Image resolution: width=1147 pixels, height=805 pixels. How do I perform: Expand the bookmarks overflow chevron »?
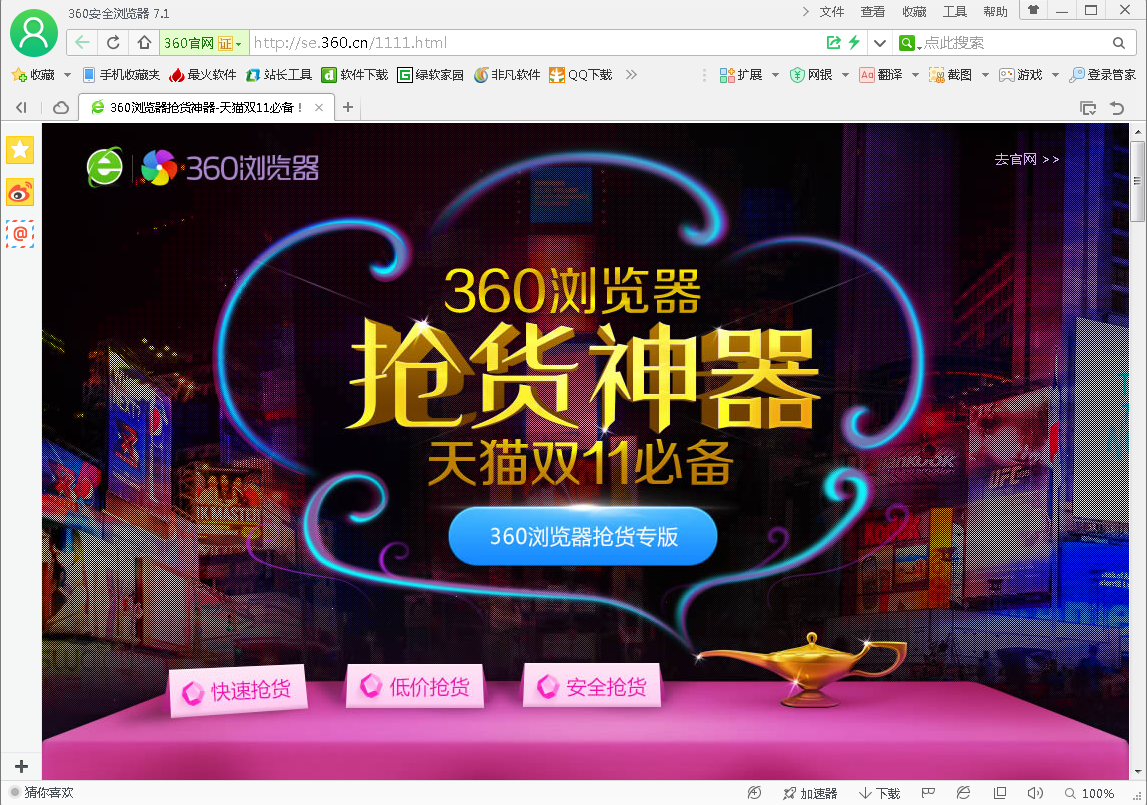(x=630, y=74)
